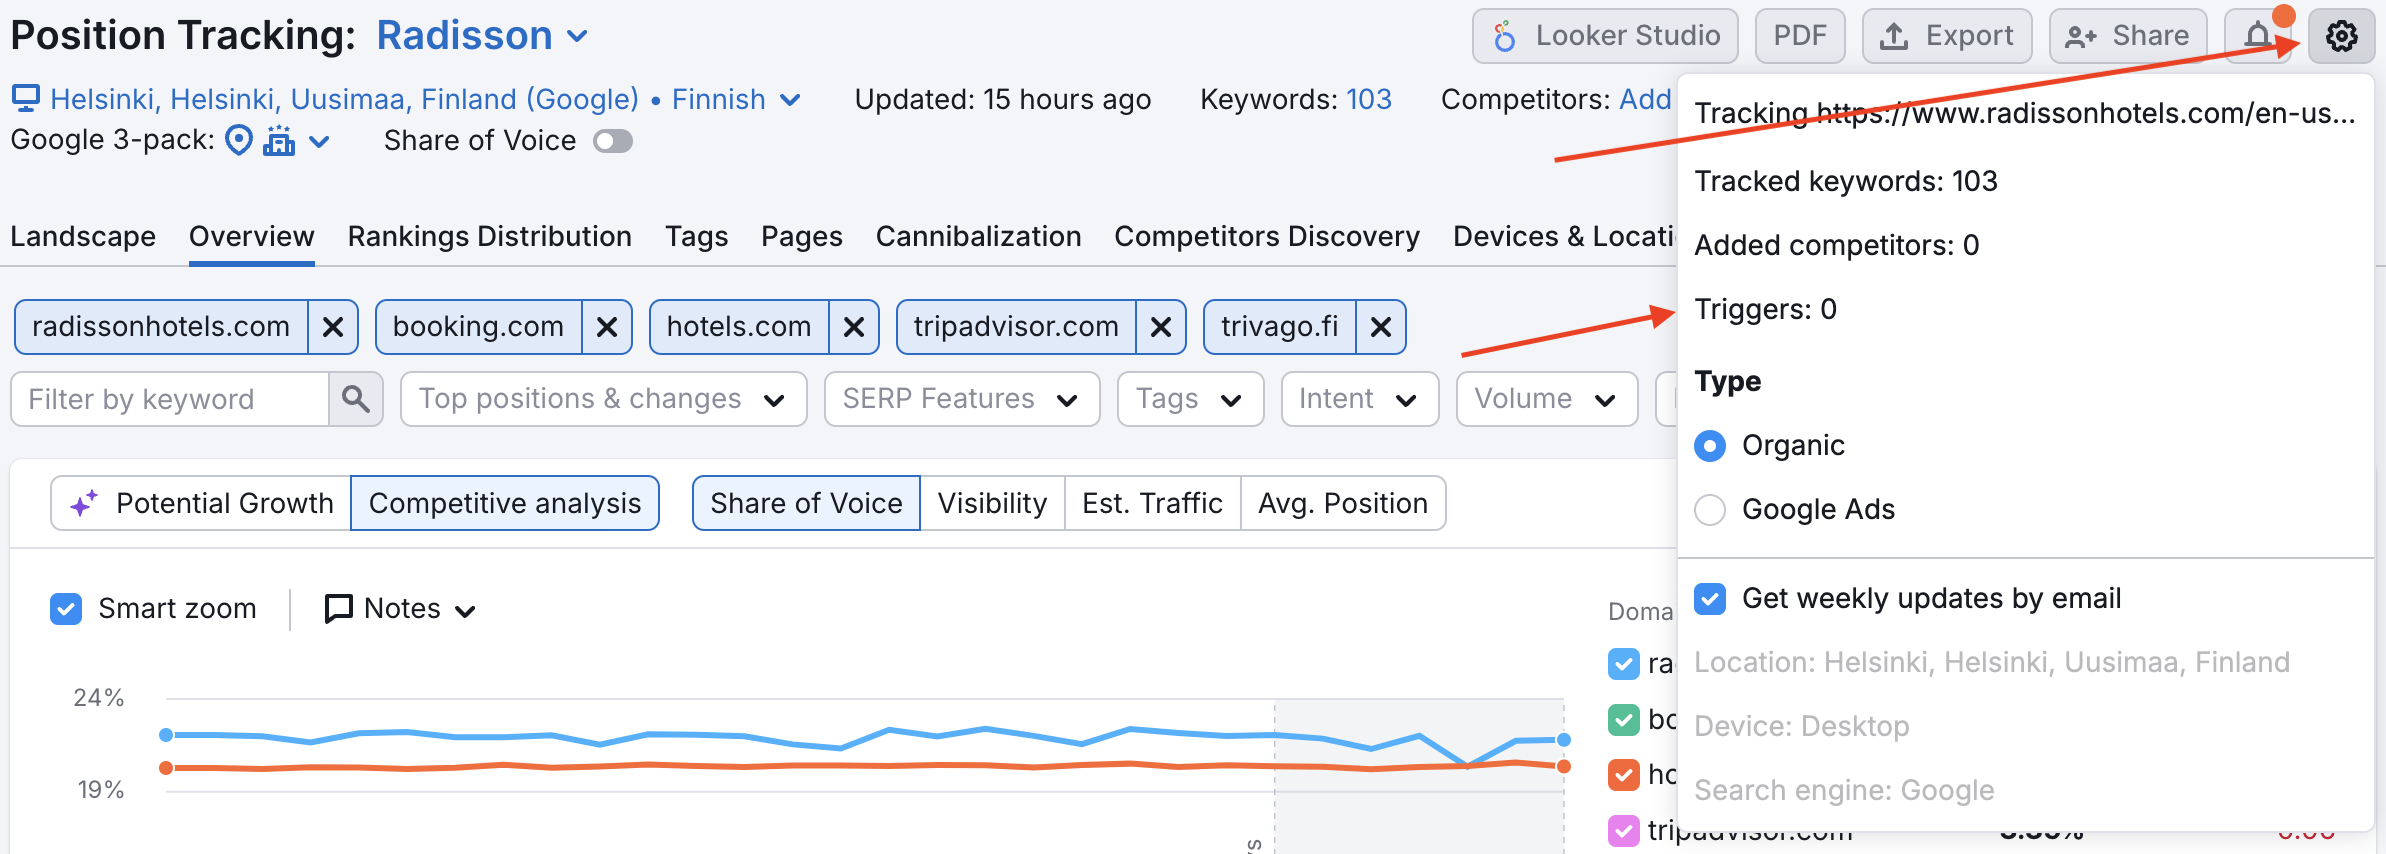2386x854 pixels.
Task: Click the Share button
Action: pos(2126,36)
